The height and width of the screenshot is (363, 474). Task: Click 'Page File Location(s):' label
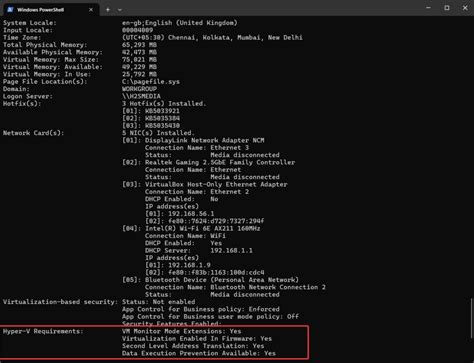(x=45, y=81)
